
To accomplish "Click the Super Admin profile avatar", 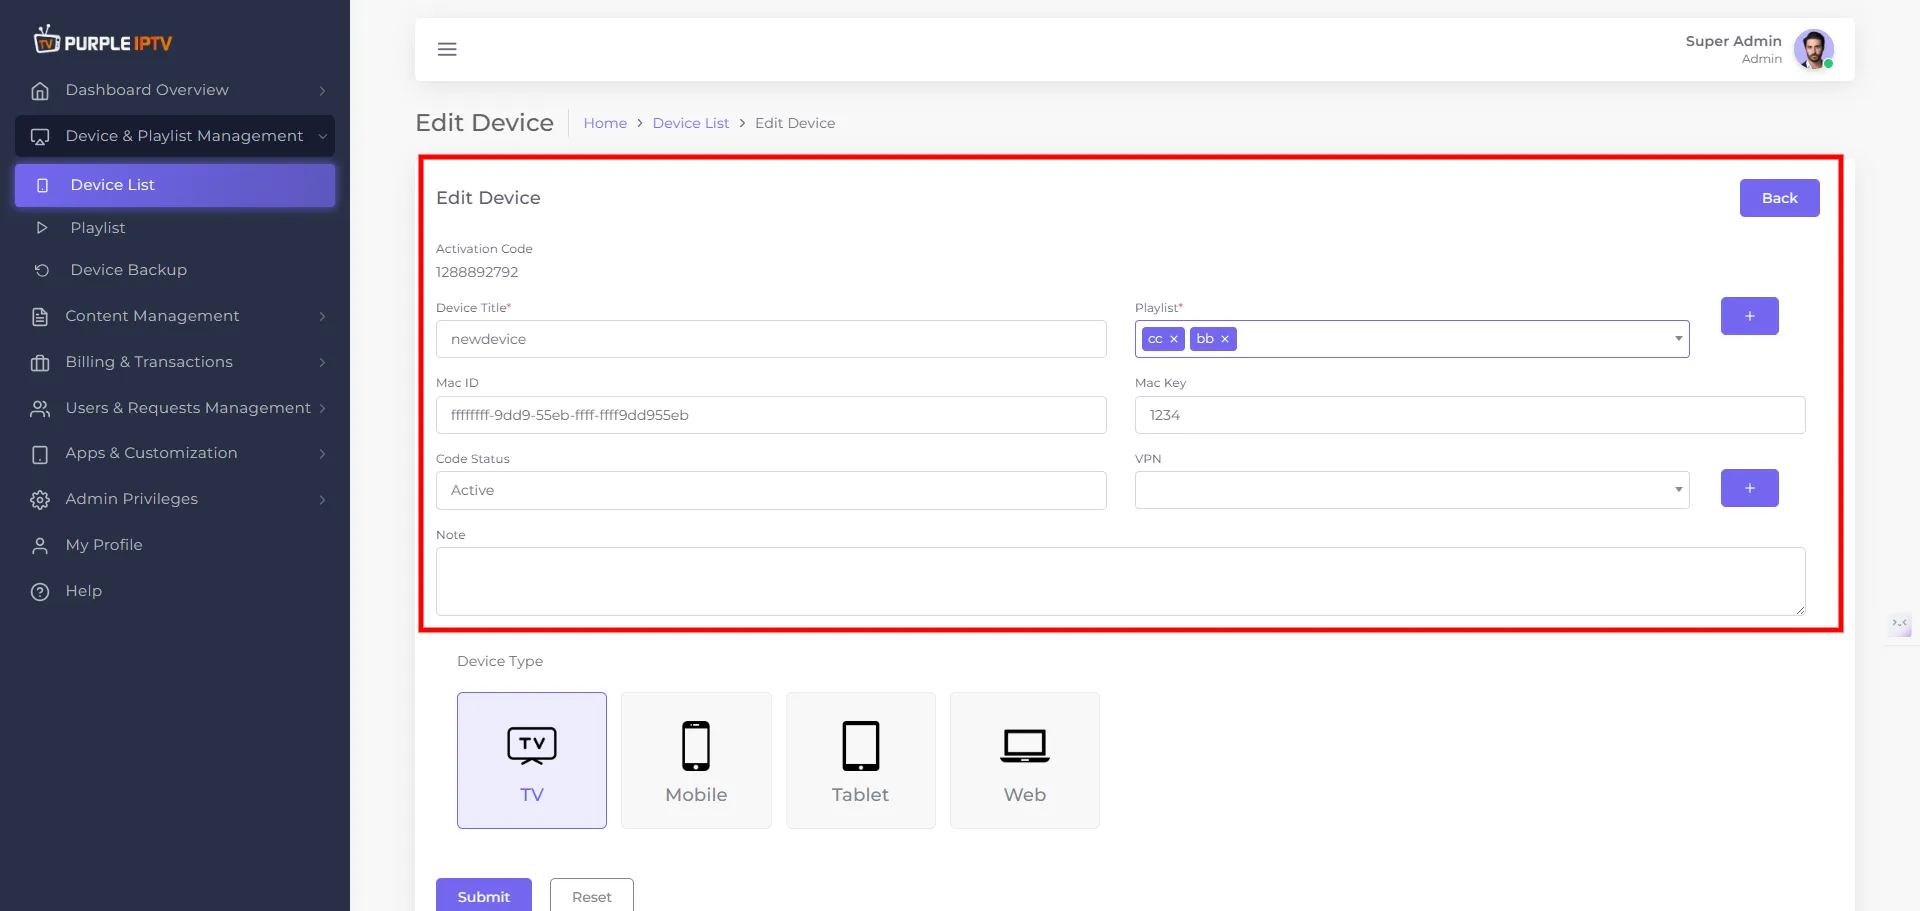I will pos(1813,49).
